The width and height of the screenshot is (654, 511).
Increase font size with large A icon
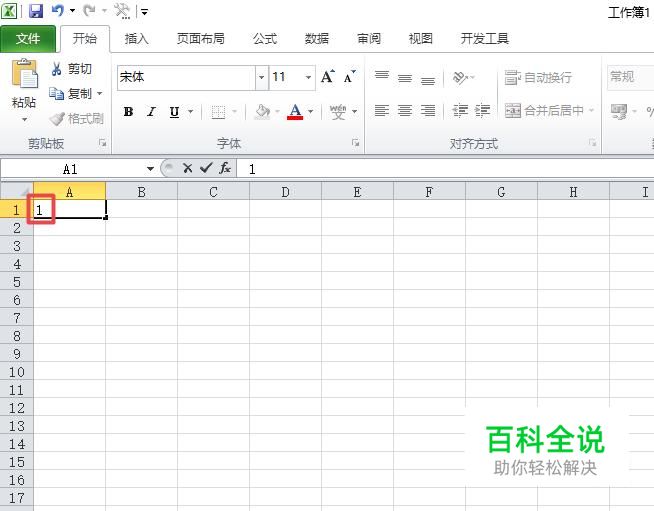click(328, 77)
